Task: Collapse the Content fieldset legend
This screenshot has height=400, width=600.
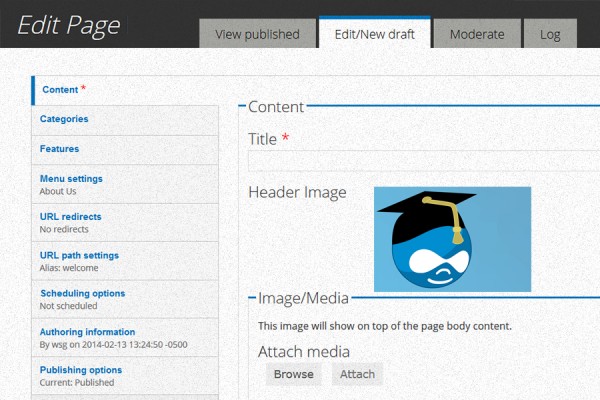Action: [x=276, y=107]
